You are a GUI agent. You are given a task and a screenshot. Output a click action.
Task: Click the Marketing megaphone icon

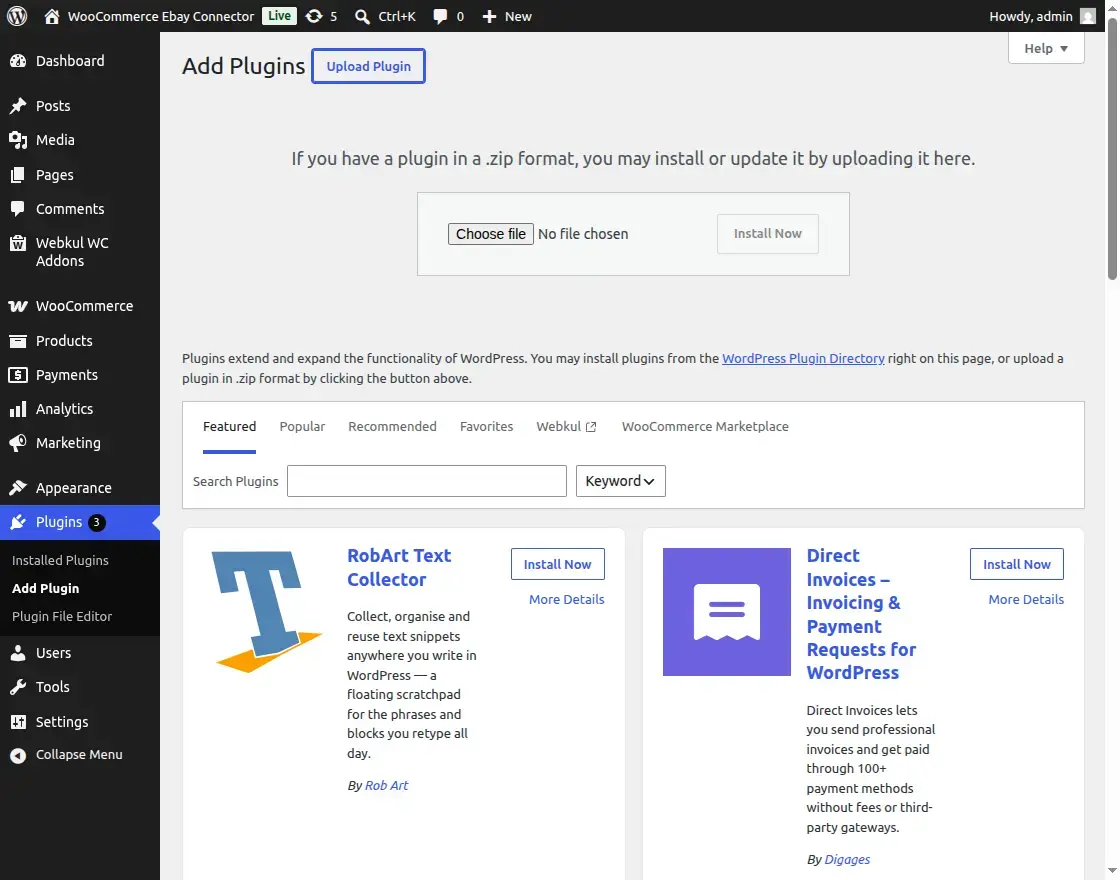click(18, 443)
